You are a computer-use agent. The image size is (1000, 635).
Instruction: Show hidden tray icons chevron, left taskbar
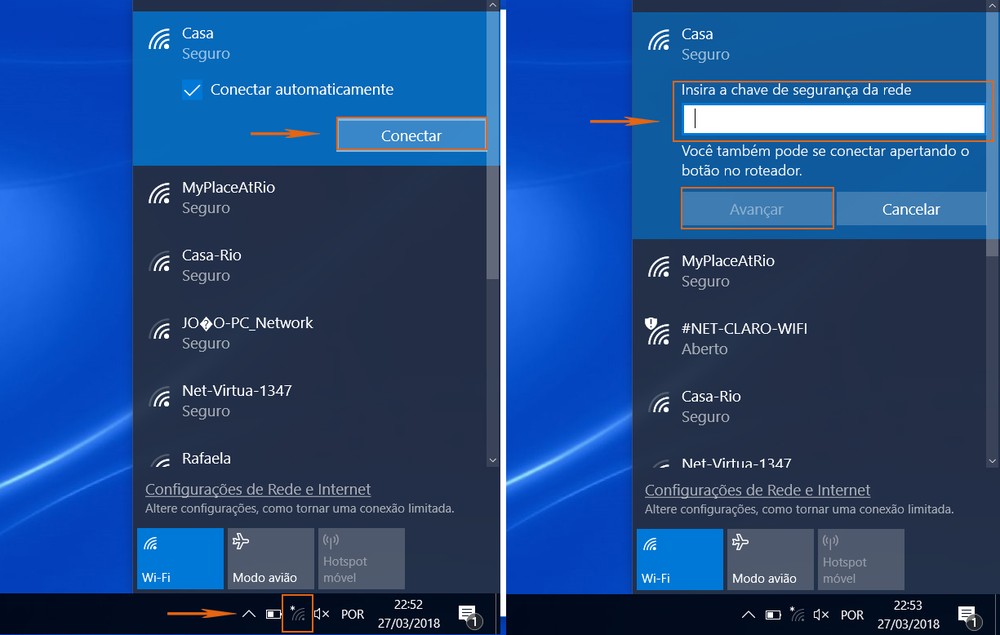(249, 614)
